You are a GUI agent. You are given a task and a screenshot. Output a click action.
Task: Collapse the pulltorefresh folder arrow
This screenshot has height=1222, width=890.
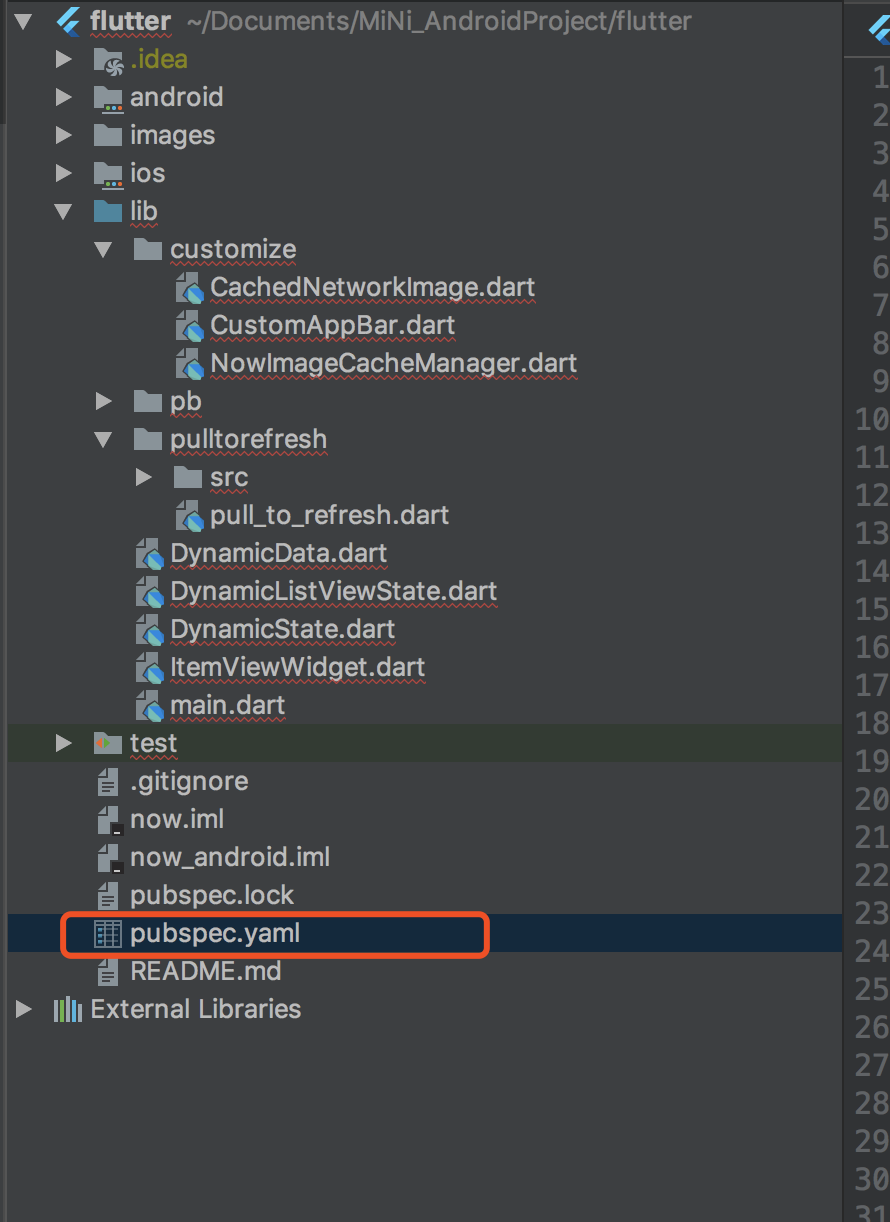click(104, 440)
